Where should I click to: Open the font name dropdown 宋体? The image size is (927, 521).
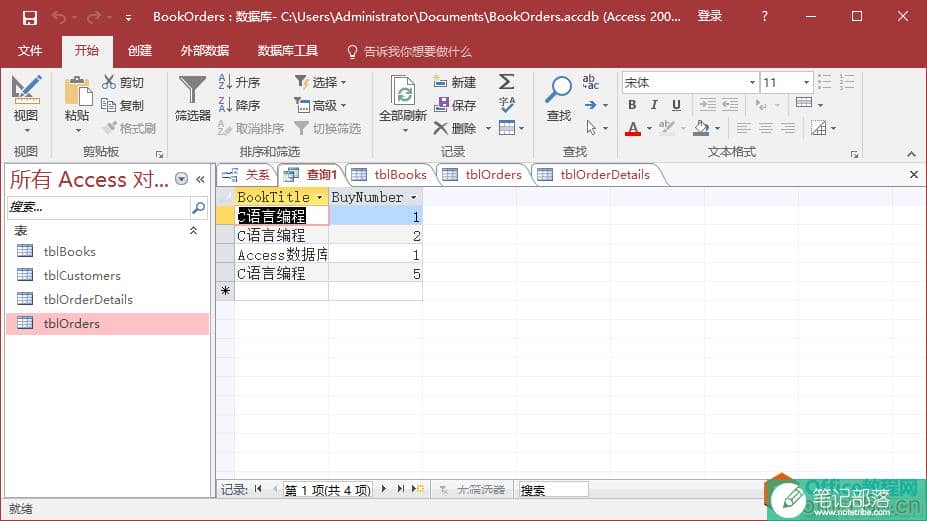coord(752,83)
